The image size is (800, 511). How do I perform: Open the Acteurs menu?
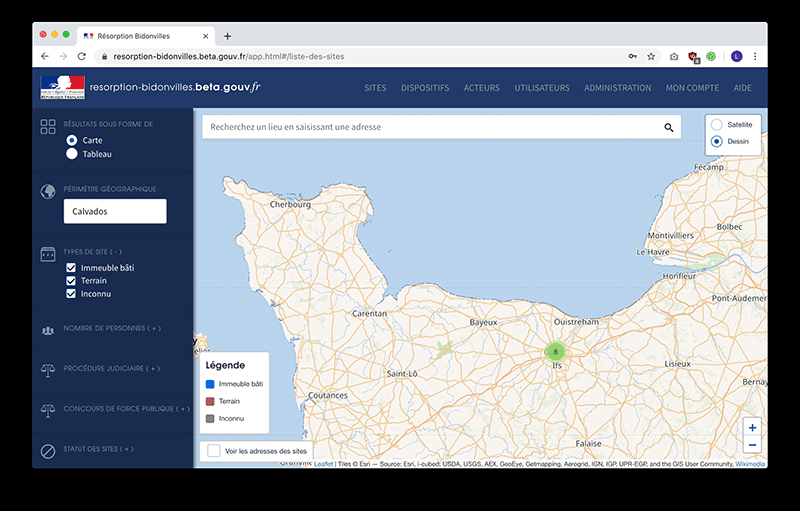point(482,88)
